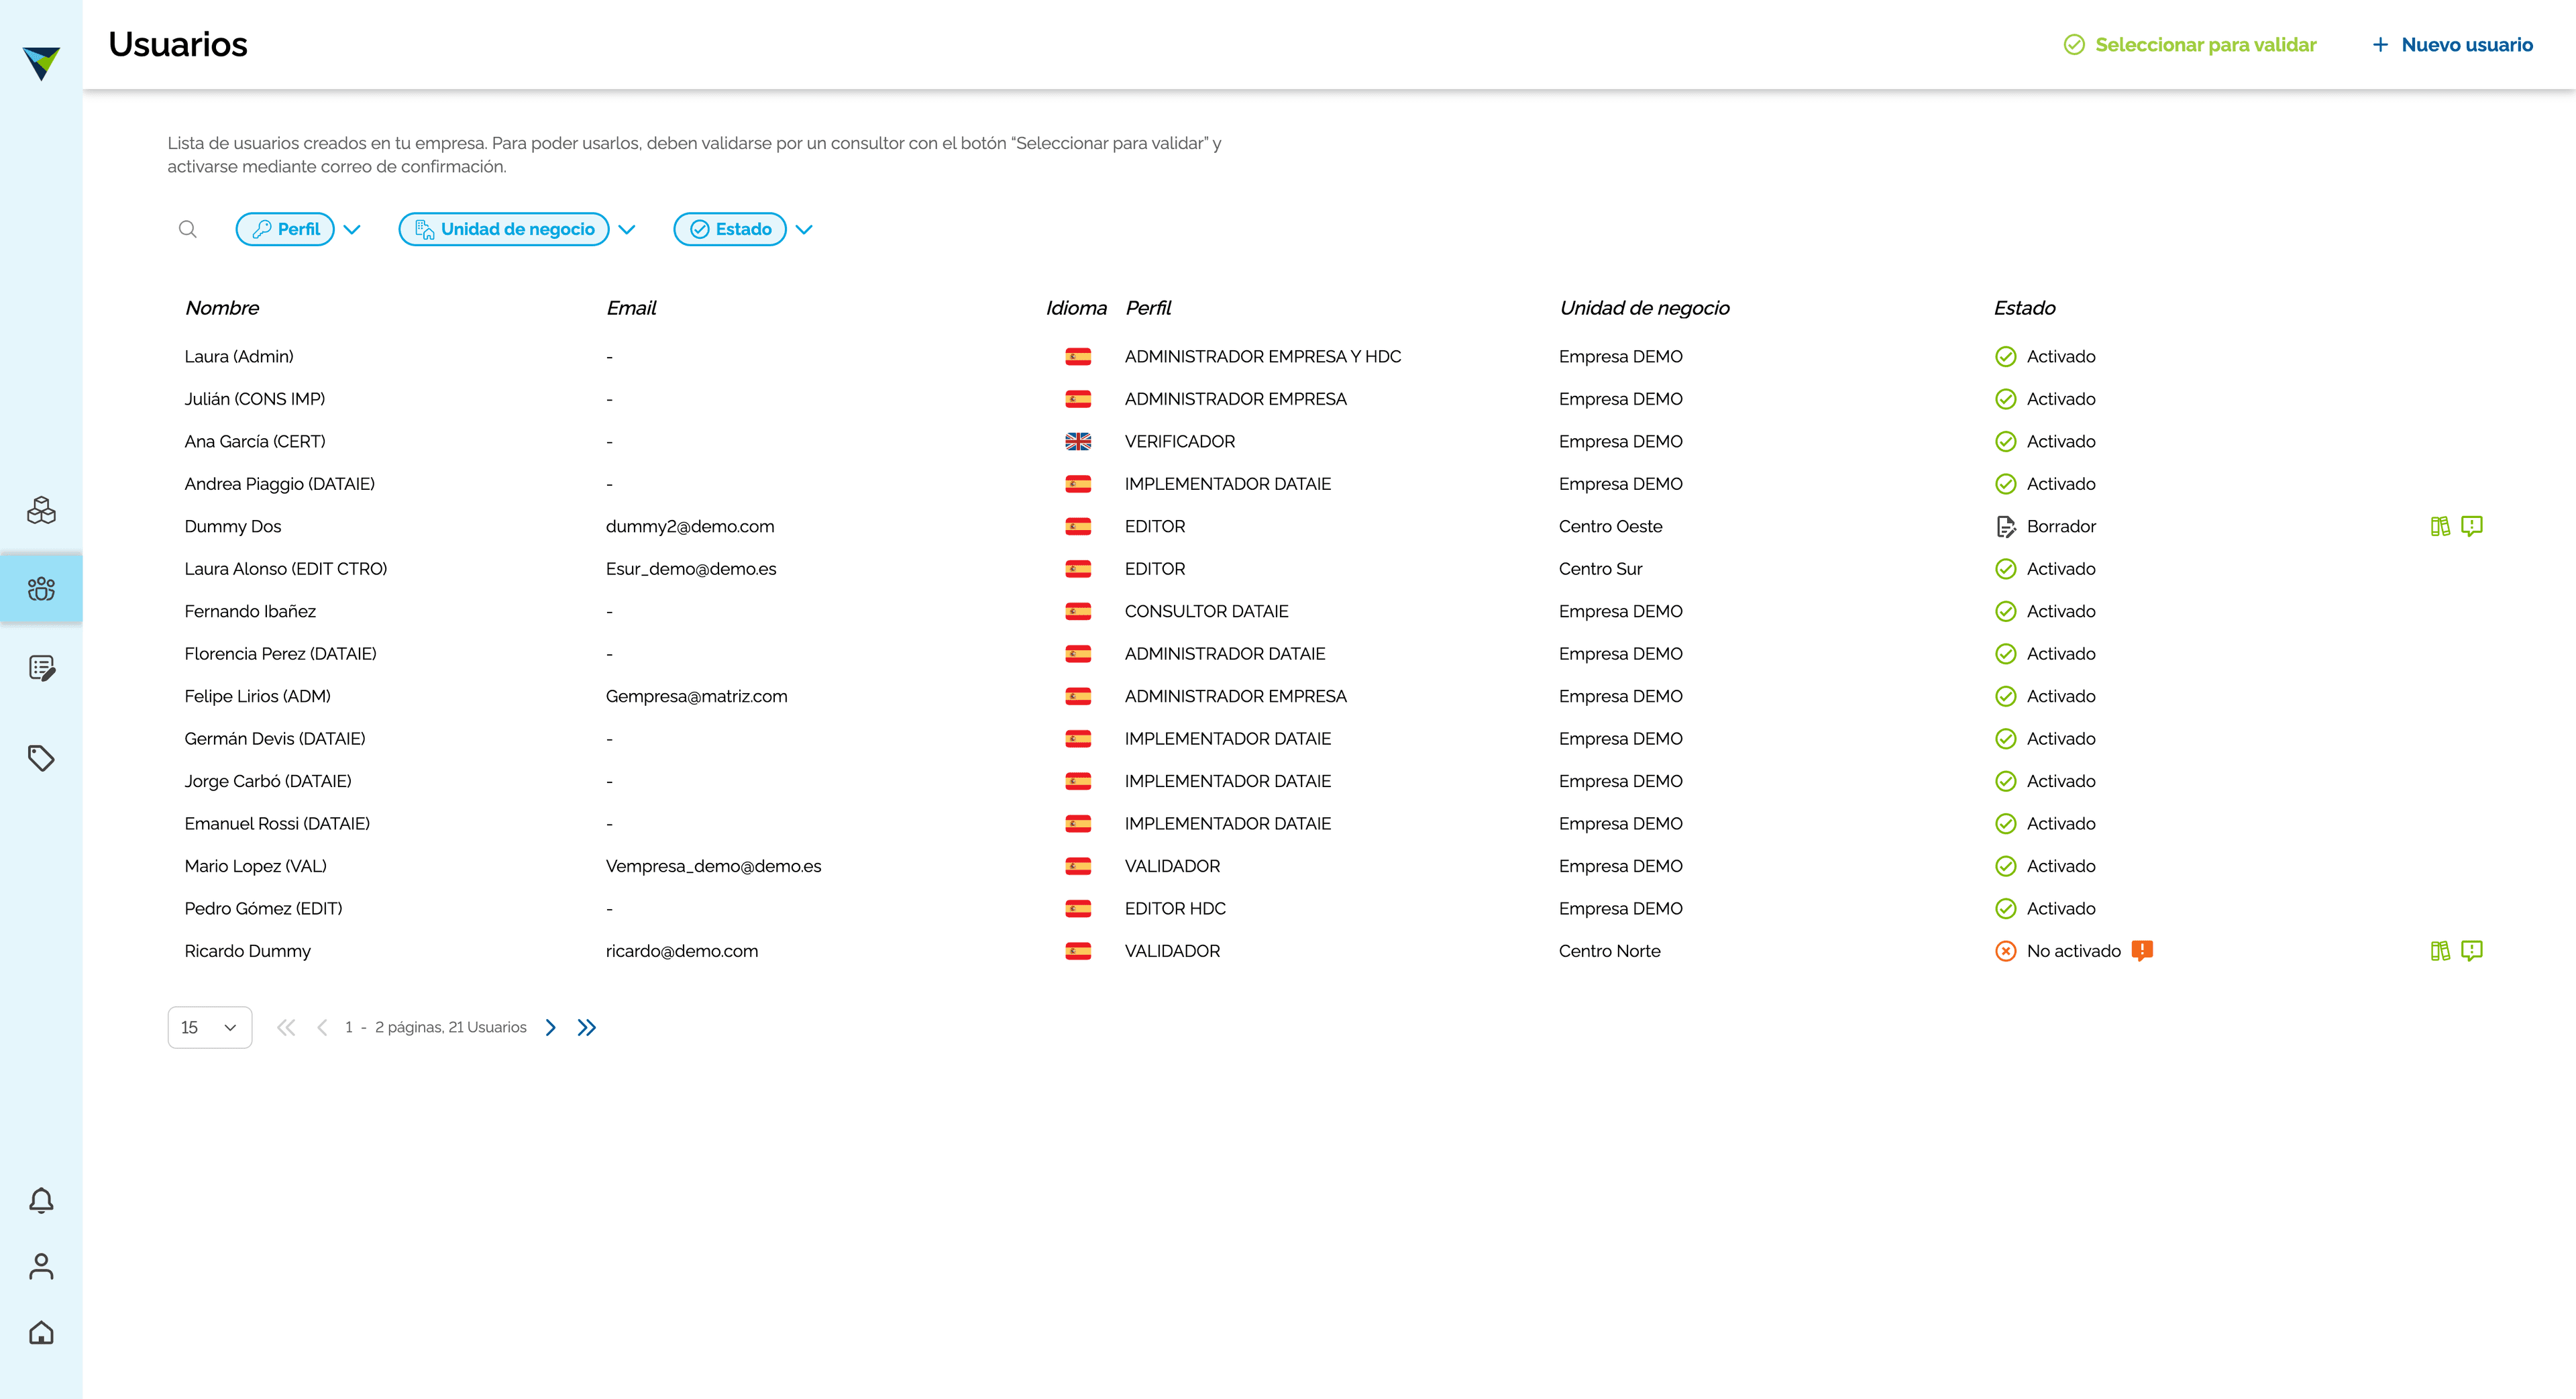Select user Fernando Ibañez

click(250, 611)
